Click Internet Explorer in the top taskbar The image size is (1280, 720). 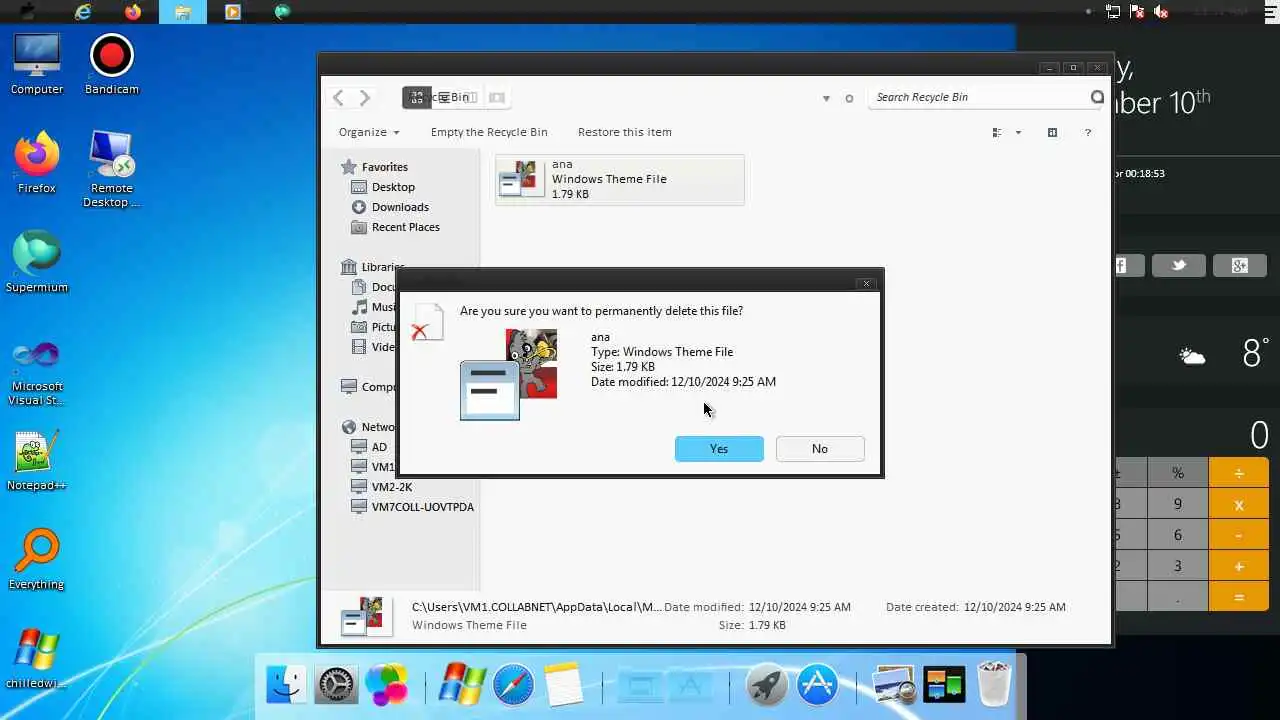click(x=83, y=12)
